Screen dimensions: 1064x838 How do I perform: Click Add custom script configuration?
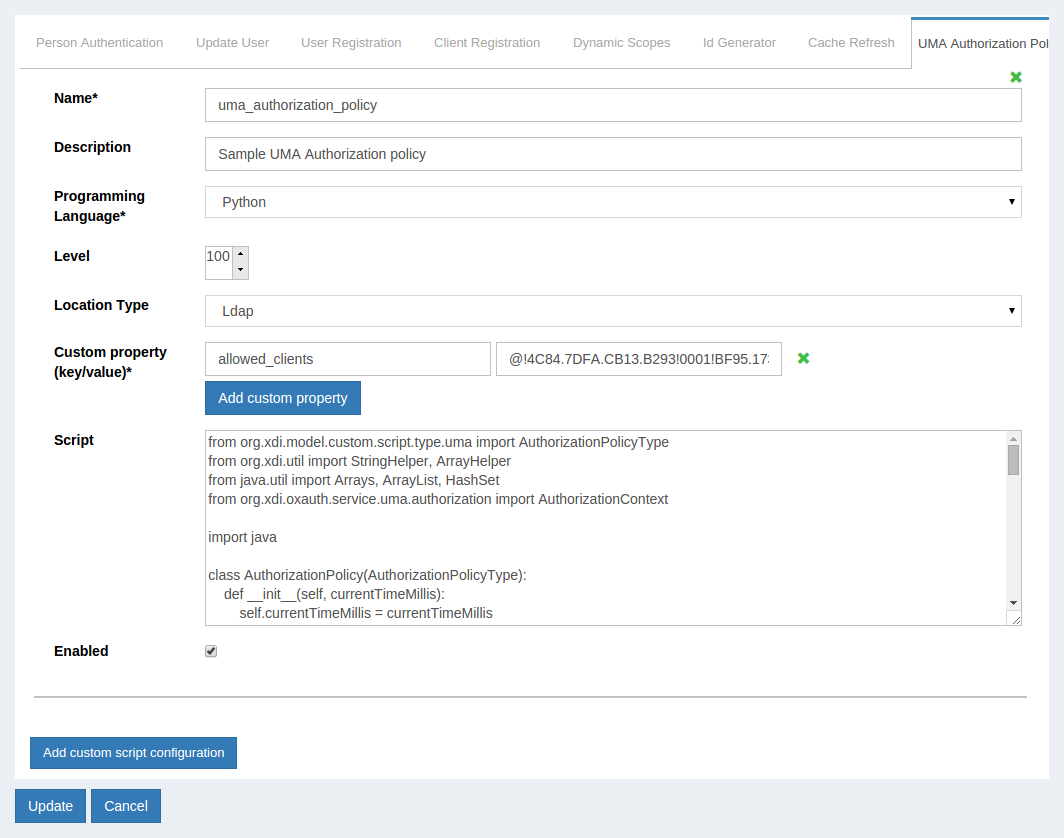133,752
